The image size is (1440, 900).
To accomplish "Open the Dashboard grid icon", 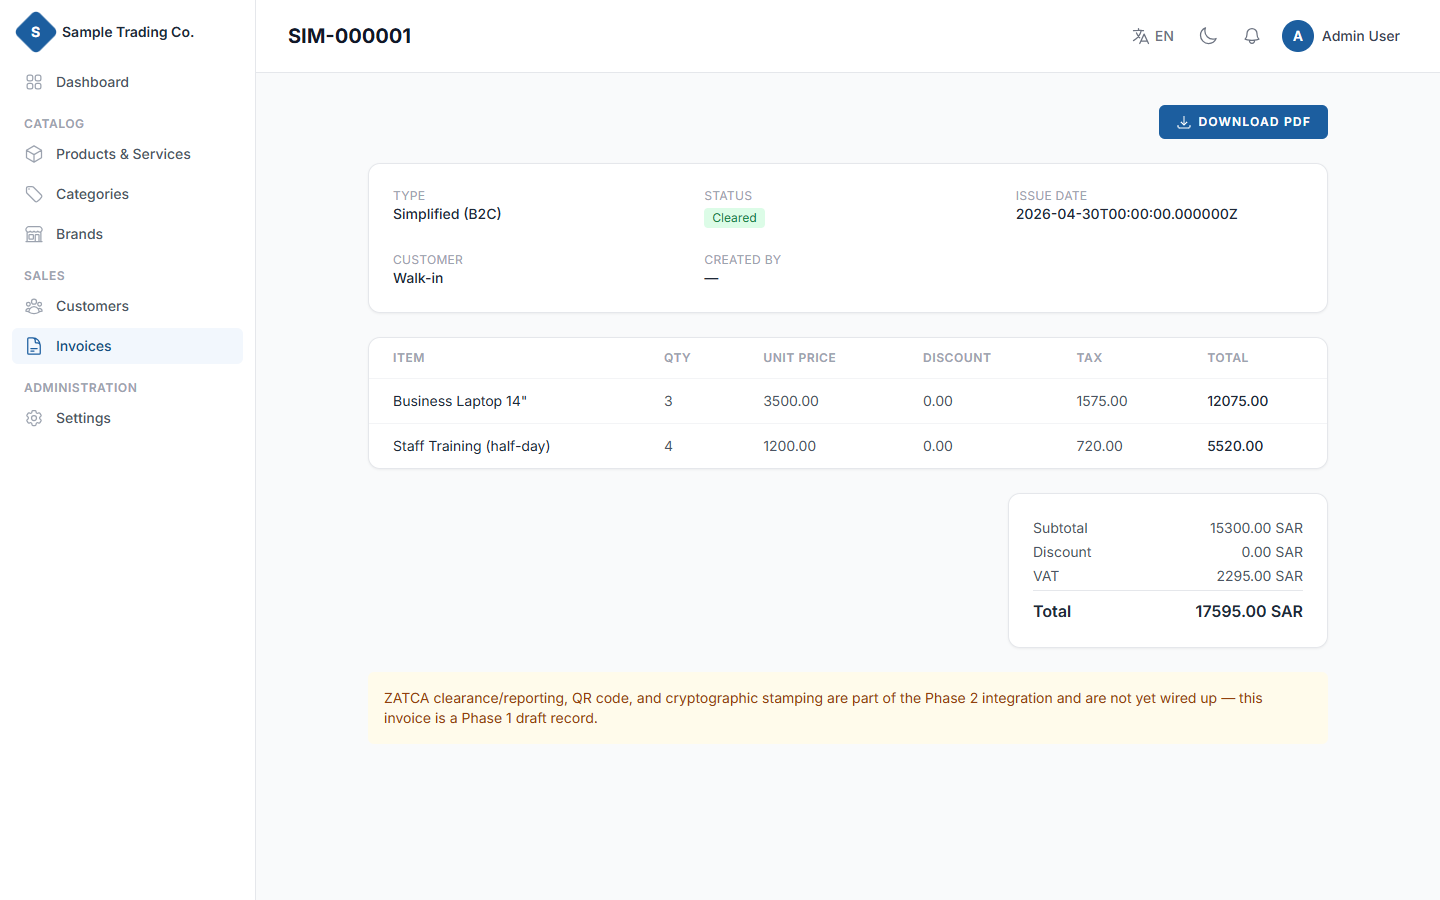I will pos(34,82).
